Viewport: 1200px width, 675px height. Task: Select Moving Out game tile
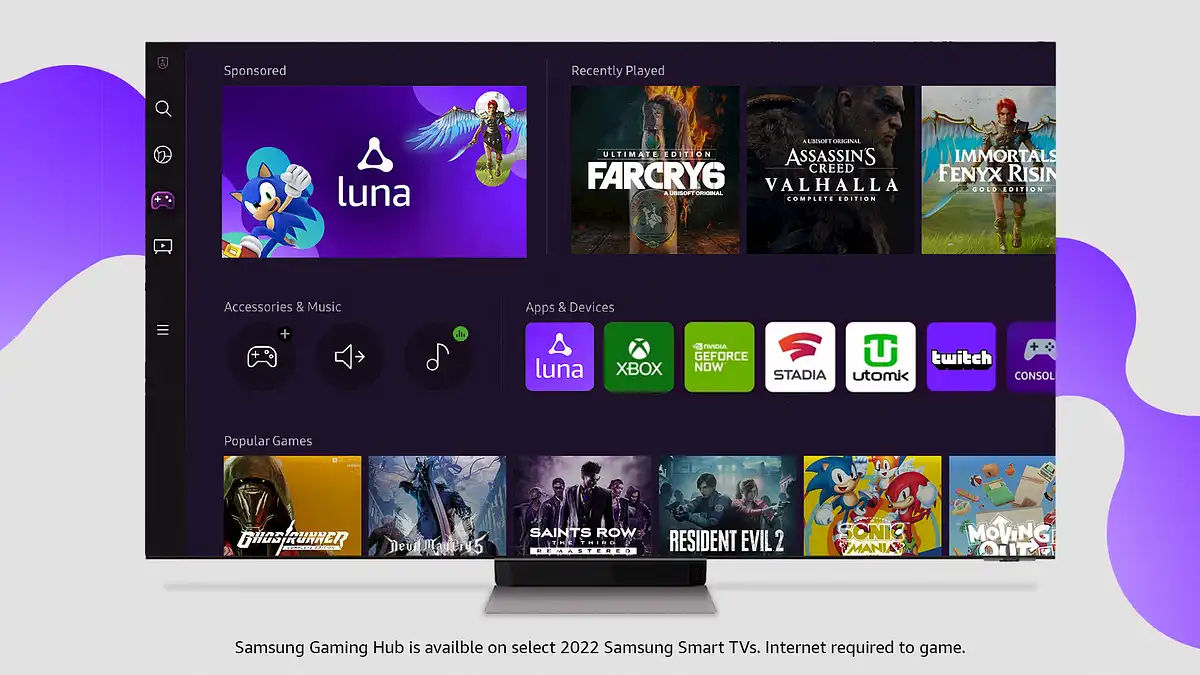[x=1002, y=505]
